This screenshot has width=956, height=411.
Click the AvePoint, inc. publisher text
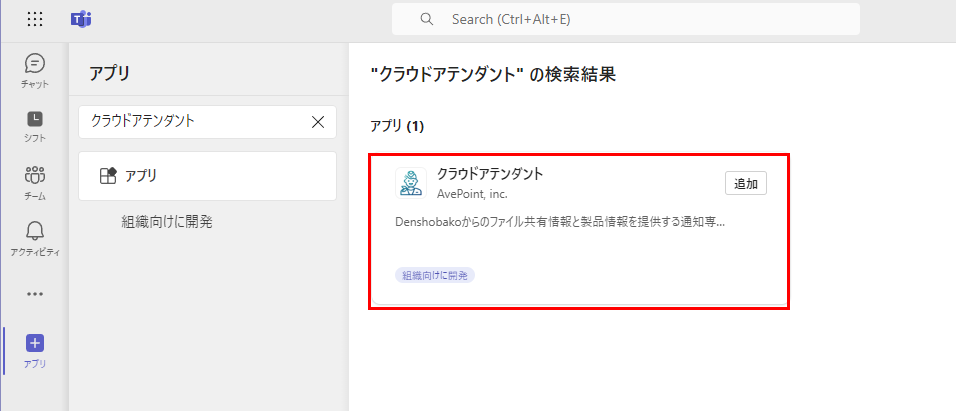pos(472,195)
